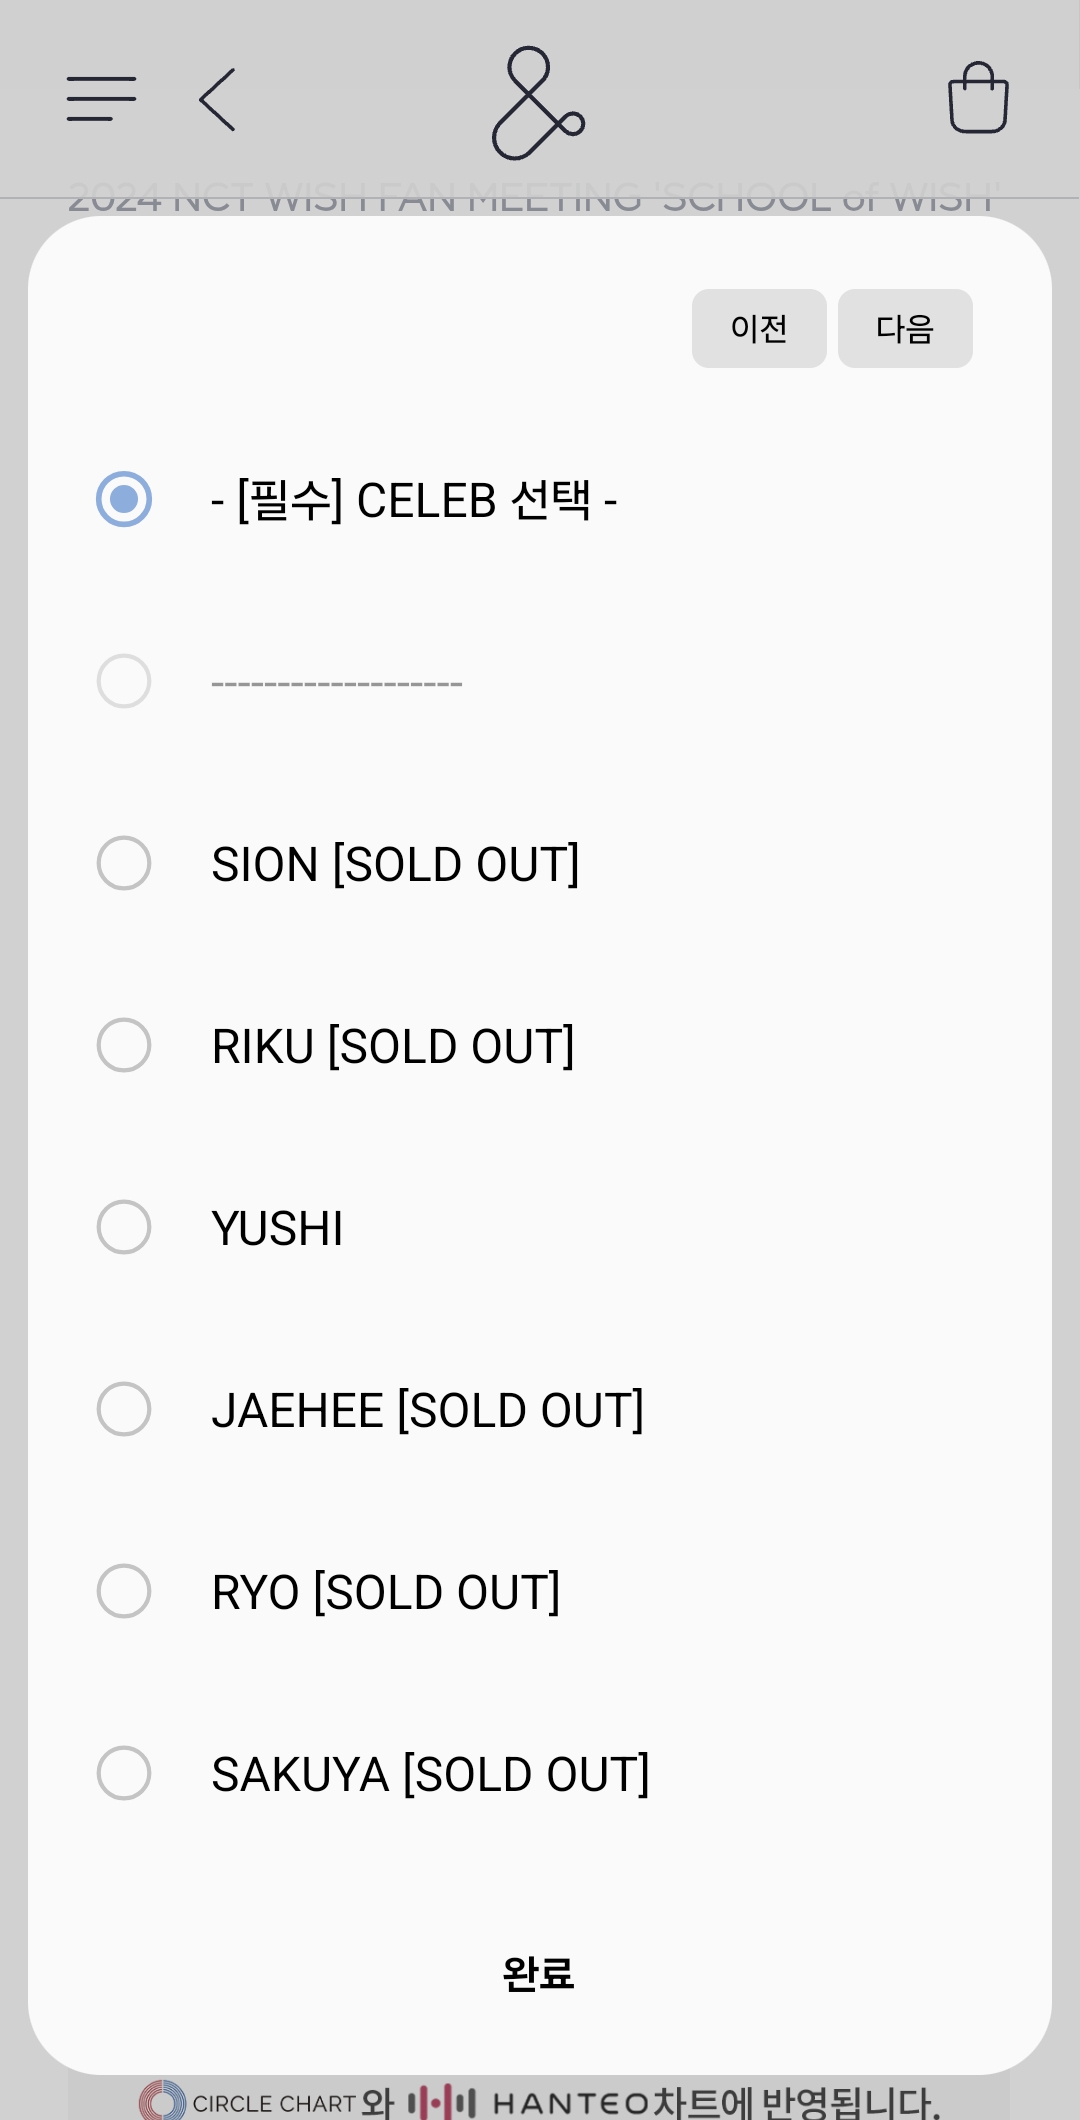Screen dimensions: 1080x2120
Task: Choose the JAEHEE sold out radio option
Action: [124, 1409]
